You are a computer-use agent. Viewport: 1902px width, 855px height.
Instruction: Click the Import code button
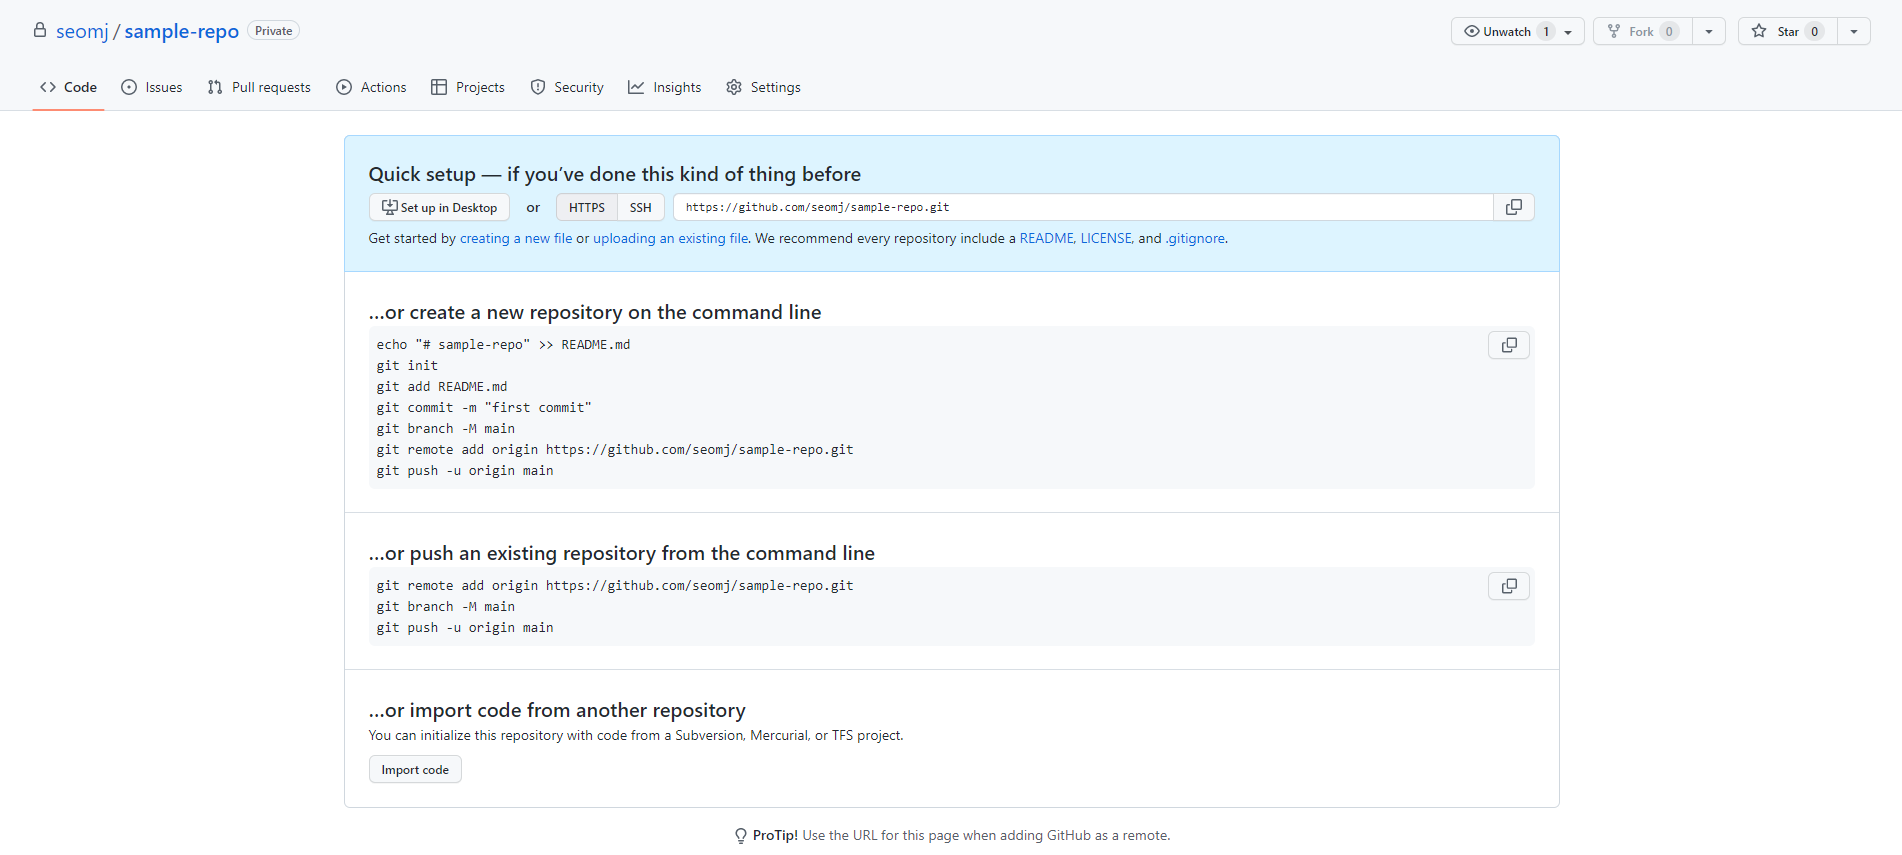pos(415,770)
